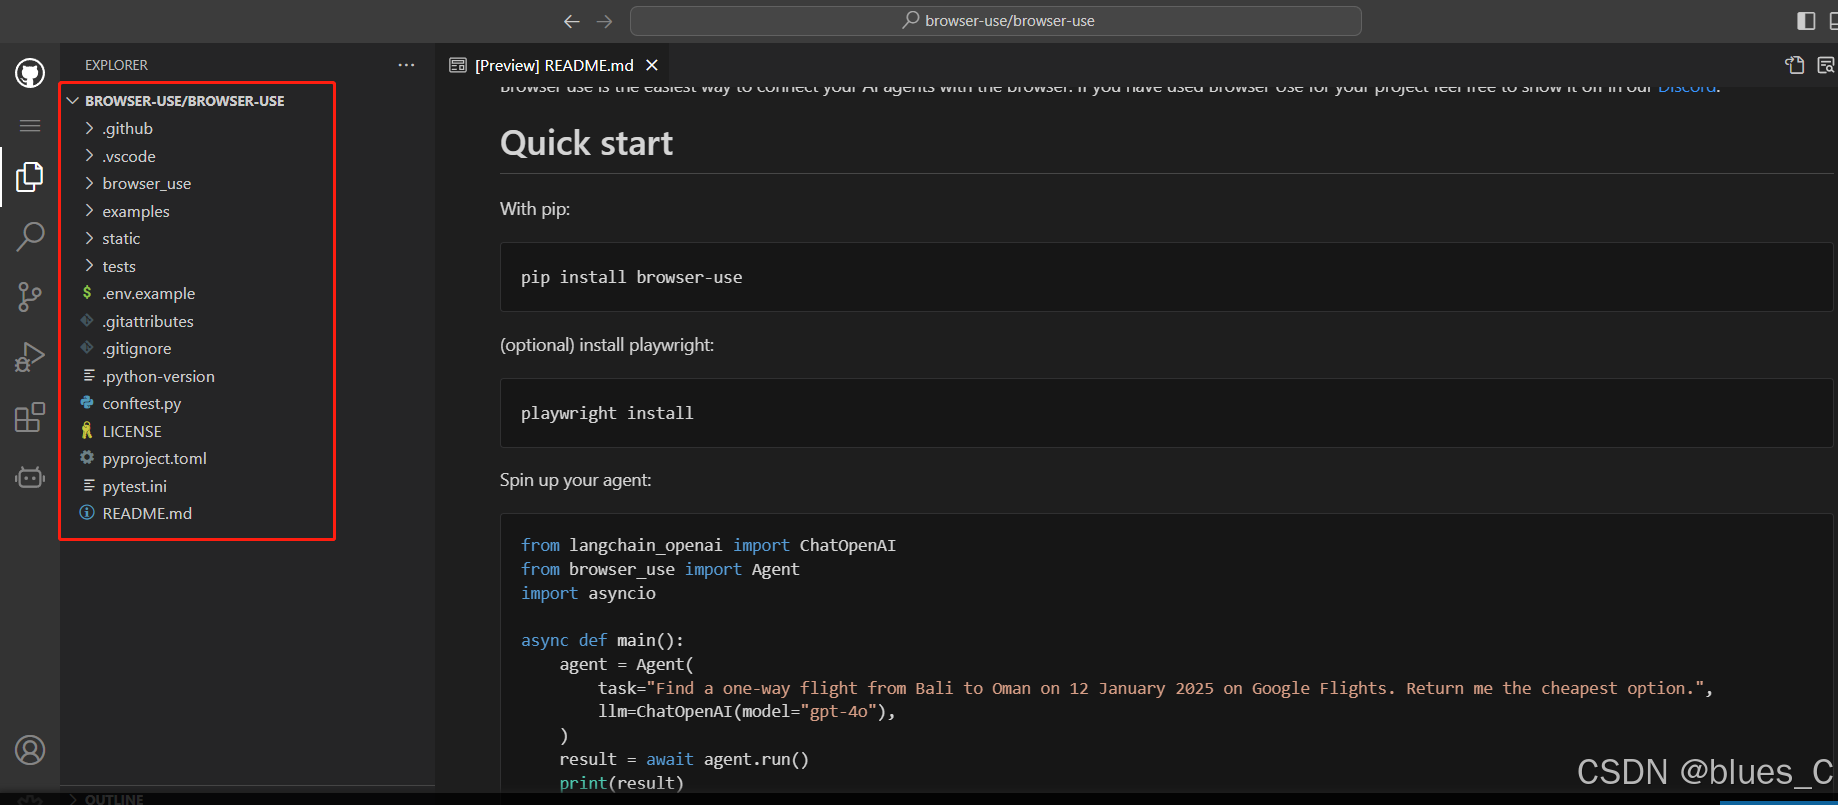Open the hamburger application menu
1838x805 pixels.
[30, 126]
